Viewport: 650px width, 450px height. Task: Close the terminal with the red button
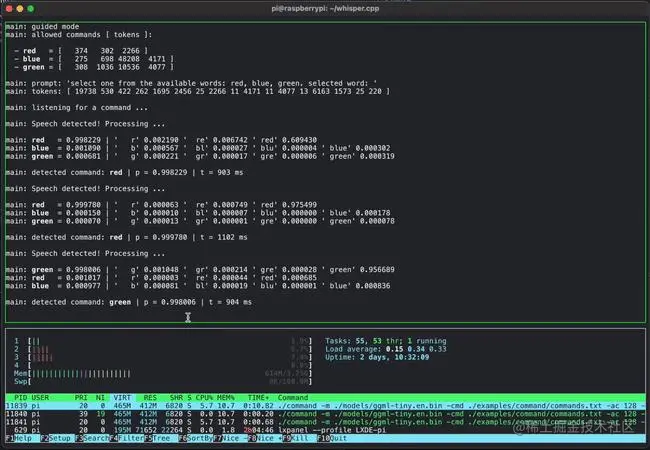(x=9, y=8)
